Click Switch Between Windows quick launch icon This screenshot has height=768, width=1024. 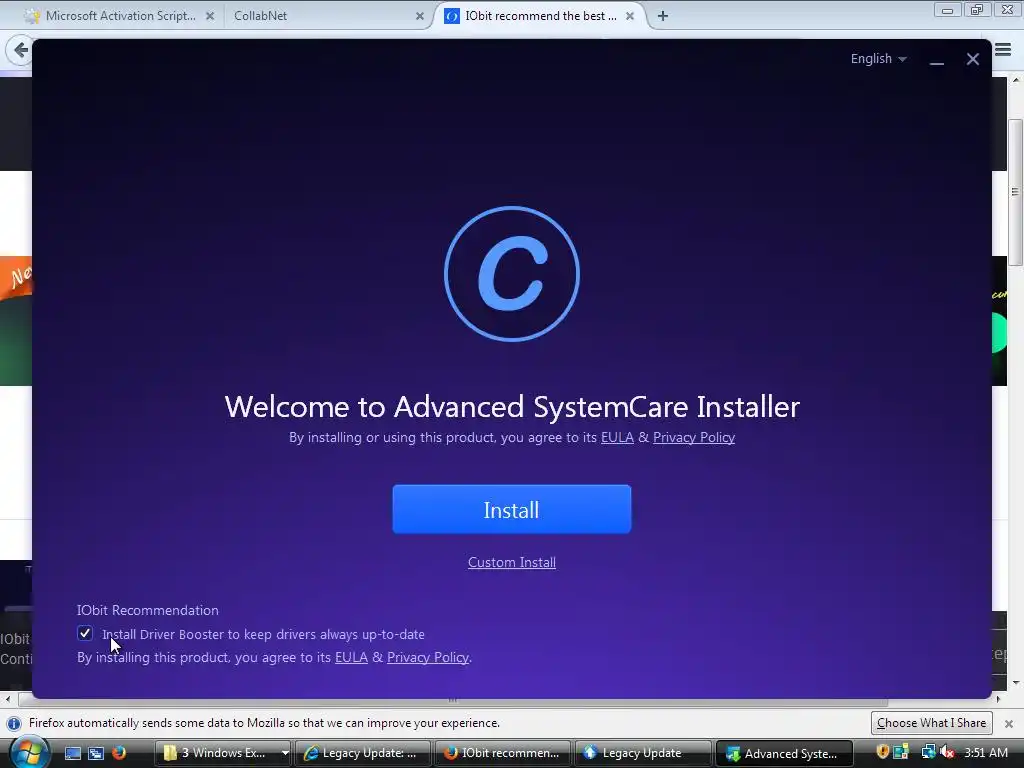click(96, 753)
